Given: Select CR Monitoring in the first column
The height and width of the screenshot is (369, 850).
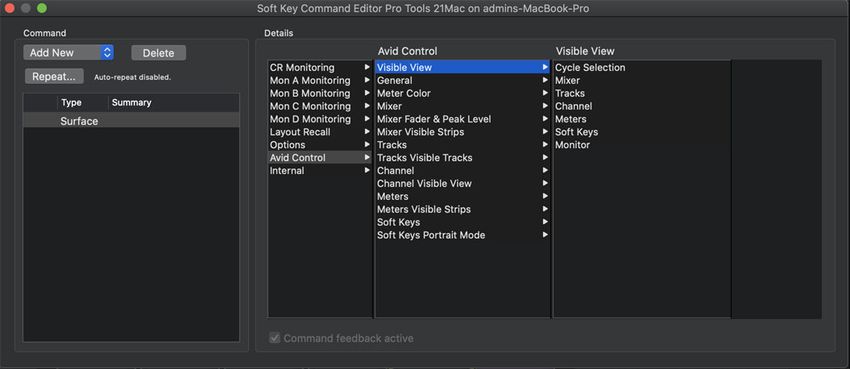Looking at the screenshot, I should coord(320,67).
